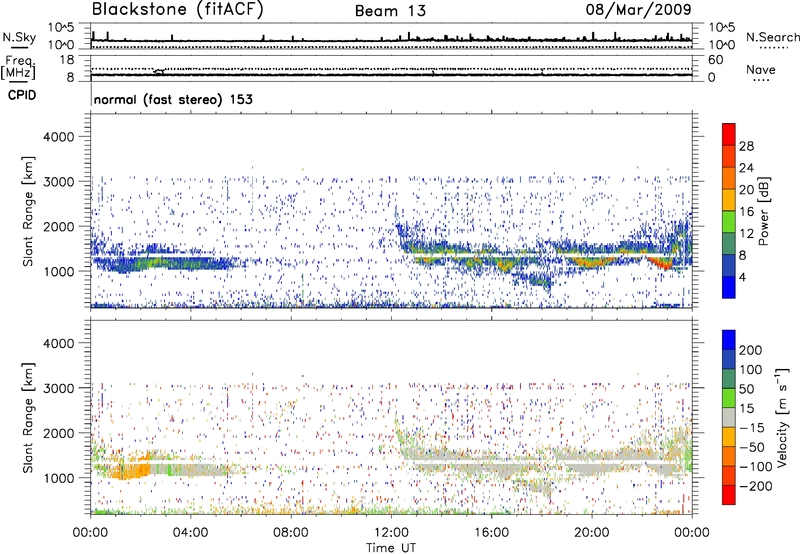
Task: Click the "Nave" legend label
Action: tap(761, 69)
